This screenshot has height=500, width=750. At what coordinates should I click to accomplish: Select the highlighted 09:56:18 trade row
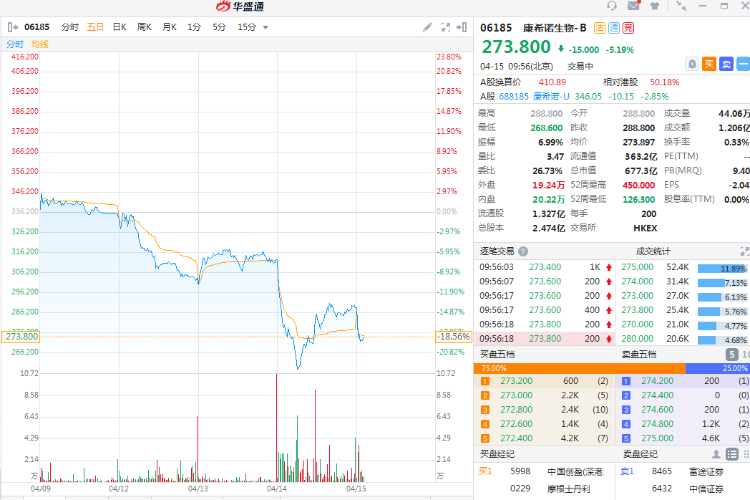coord(546,339)
